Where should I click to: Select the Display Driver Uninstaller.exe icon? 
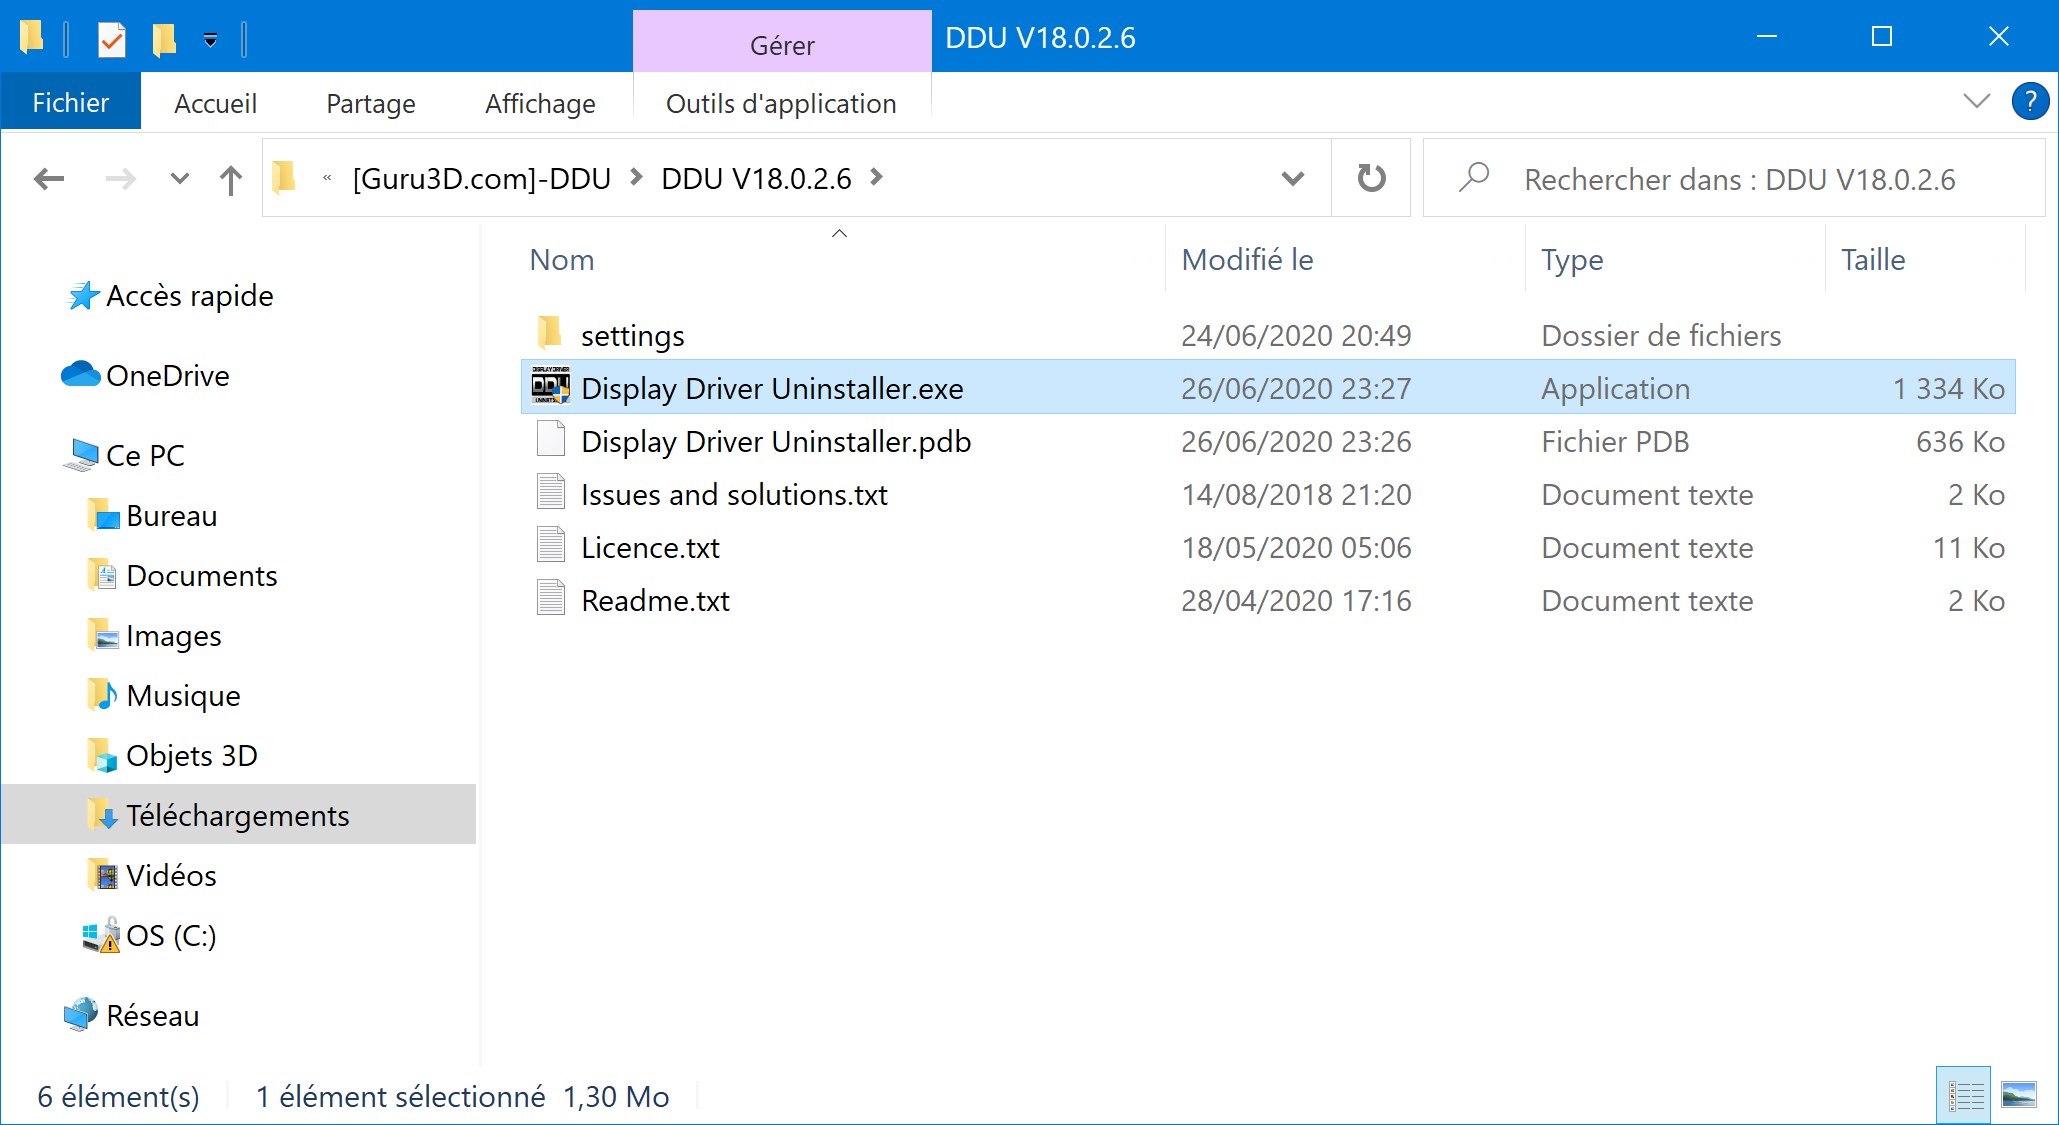tap(550, 386)
